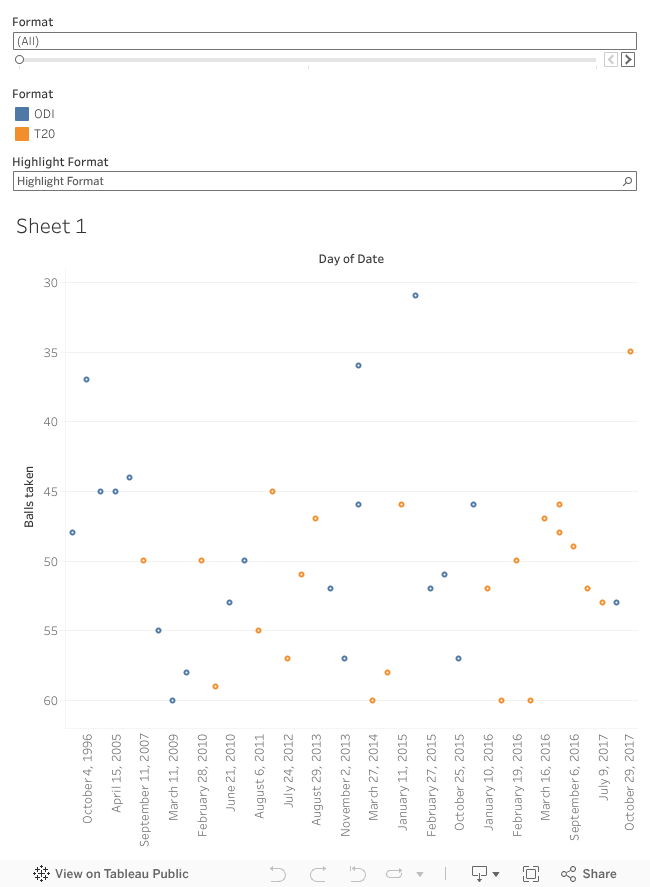This screenshot has width=650, height=887.
Task: Click the Undo arrow in bottom toolbar
Action: (278, 874)
